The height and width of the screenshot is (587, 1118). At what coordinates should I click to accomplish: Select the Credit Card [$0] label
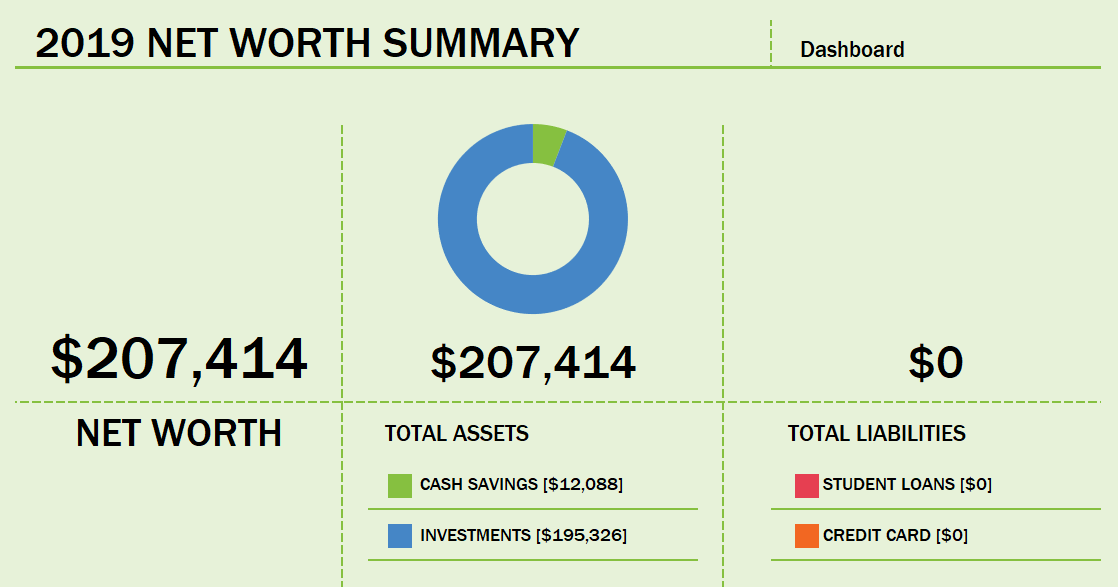tap(895, 535)
